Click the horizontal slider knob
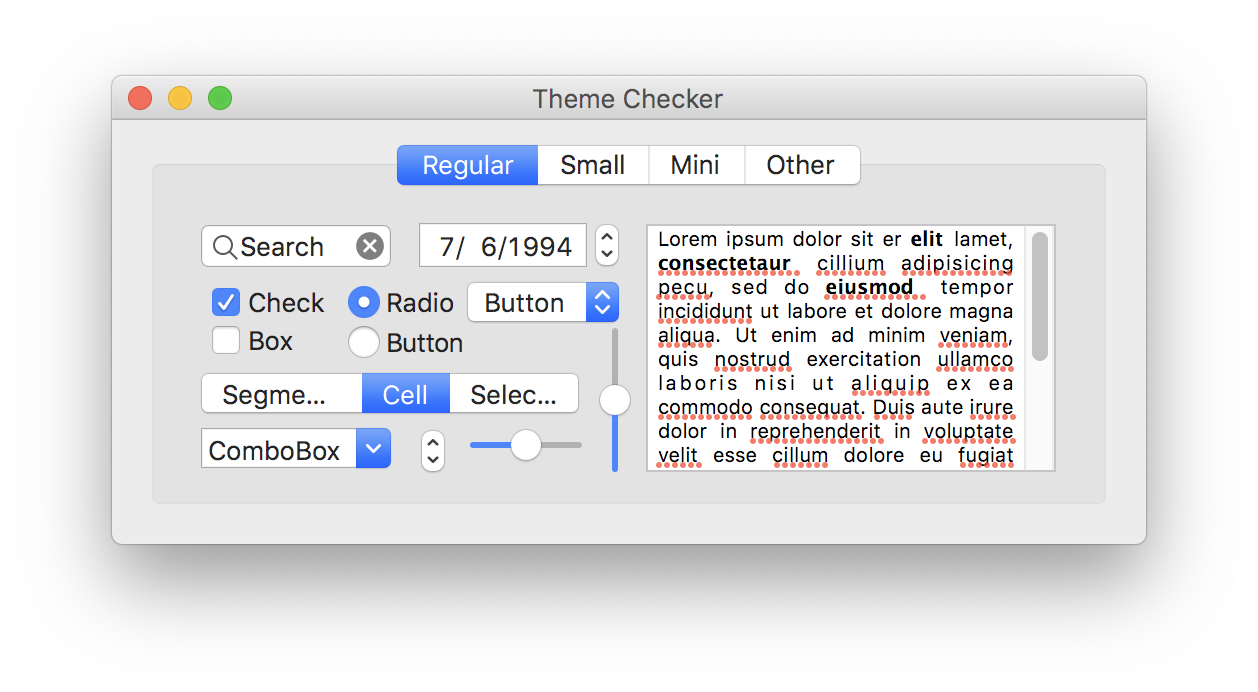The height and width of the screenshot is (692, 1258). click(526, 445)
